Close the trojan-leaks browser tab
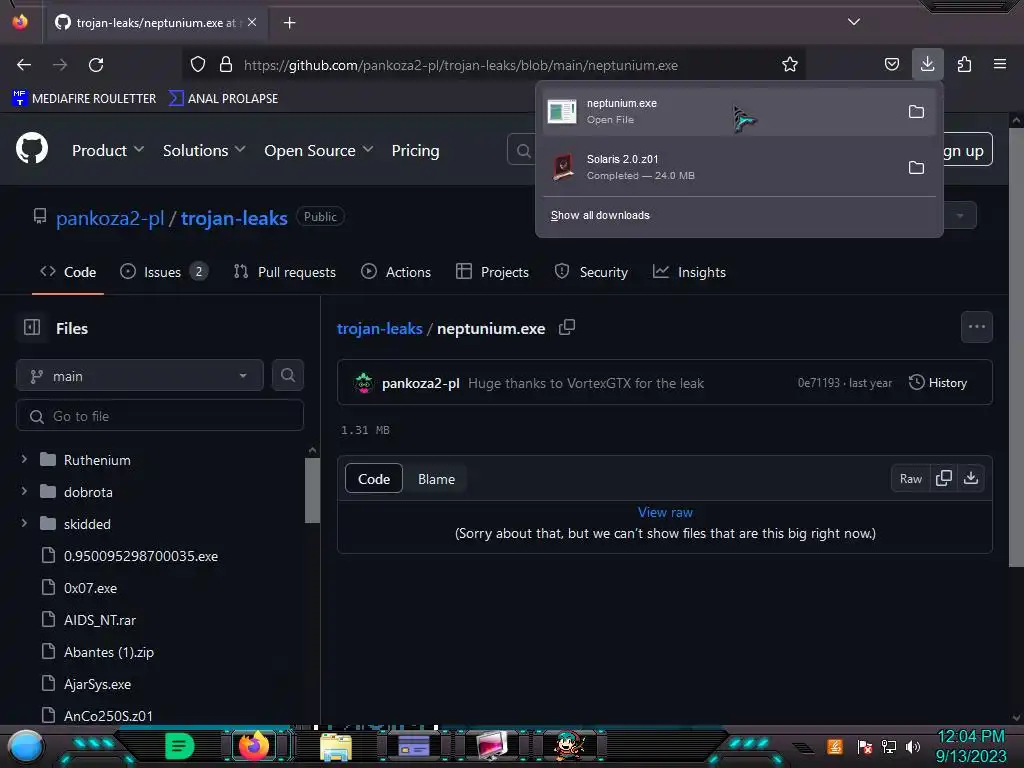The image size is (1024, 768). point(252,22)
